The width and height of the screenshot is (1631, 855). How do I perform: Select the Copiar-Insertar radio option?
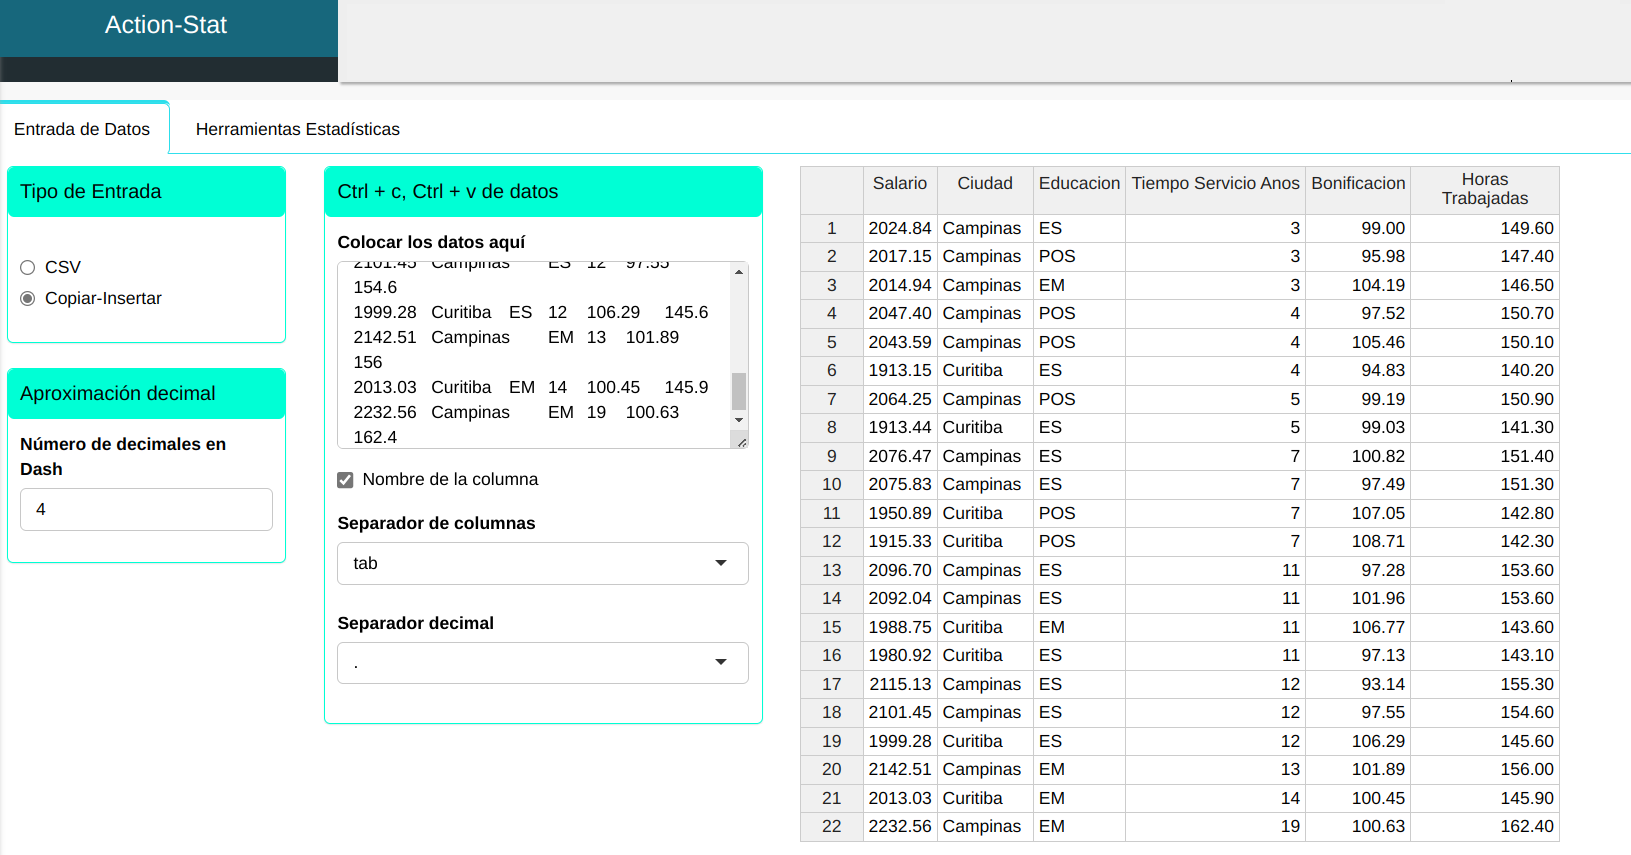(x=28, y=299)
